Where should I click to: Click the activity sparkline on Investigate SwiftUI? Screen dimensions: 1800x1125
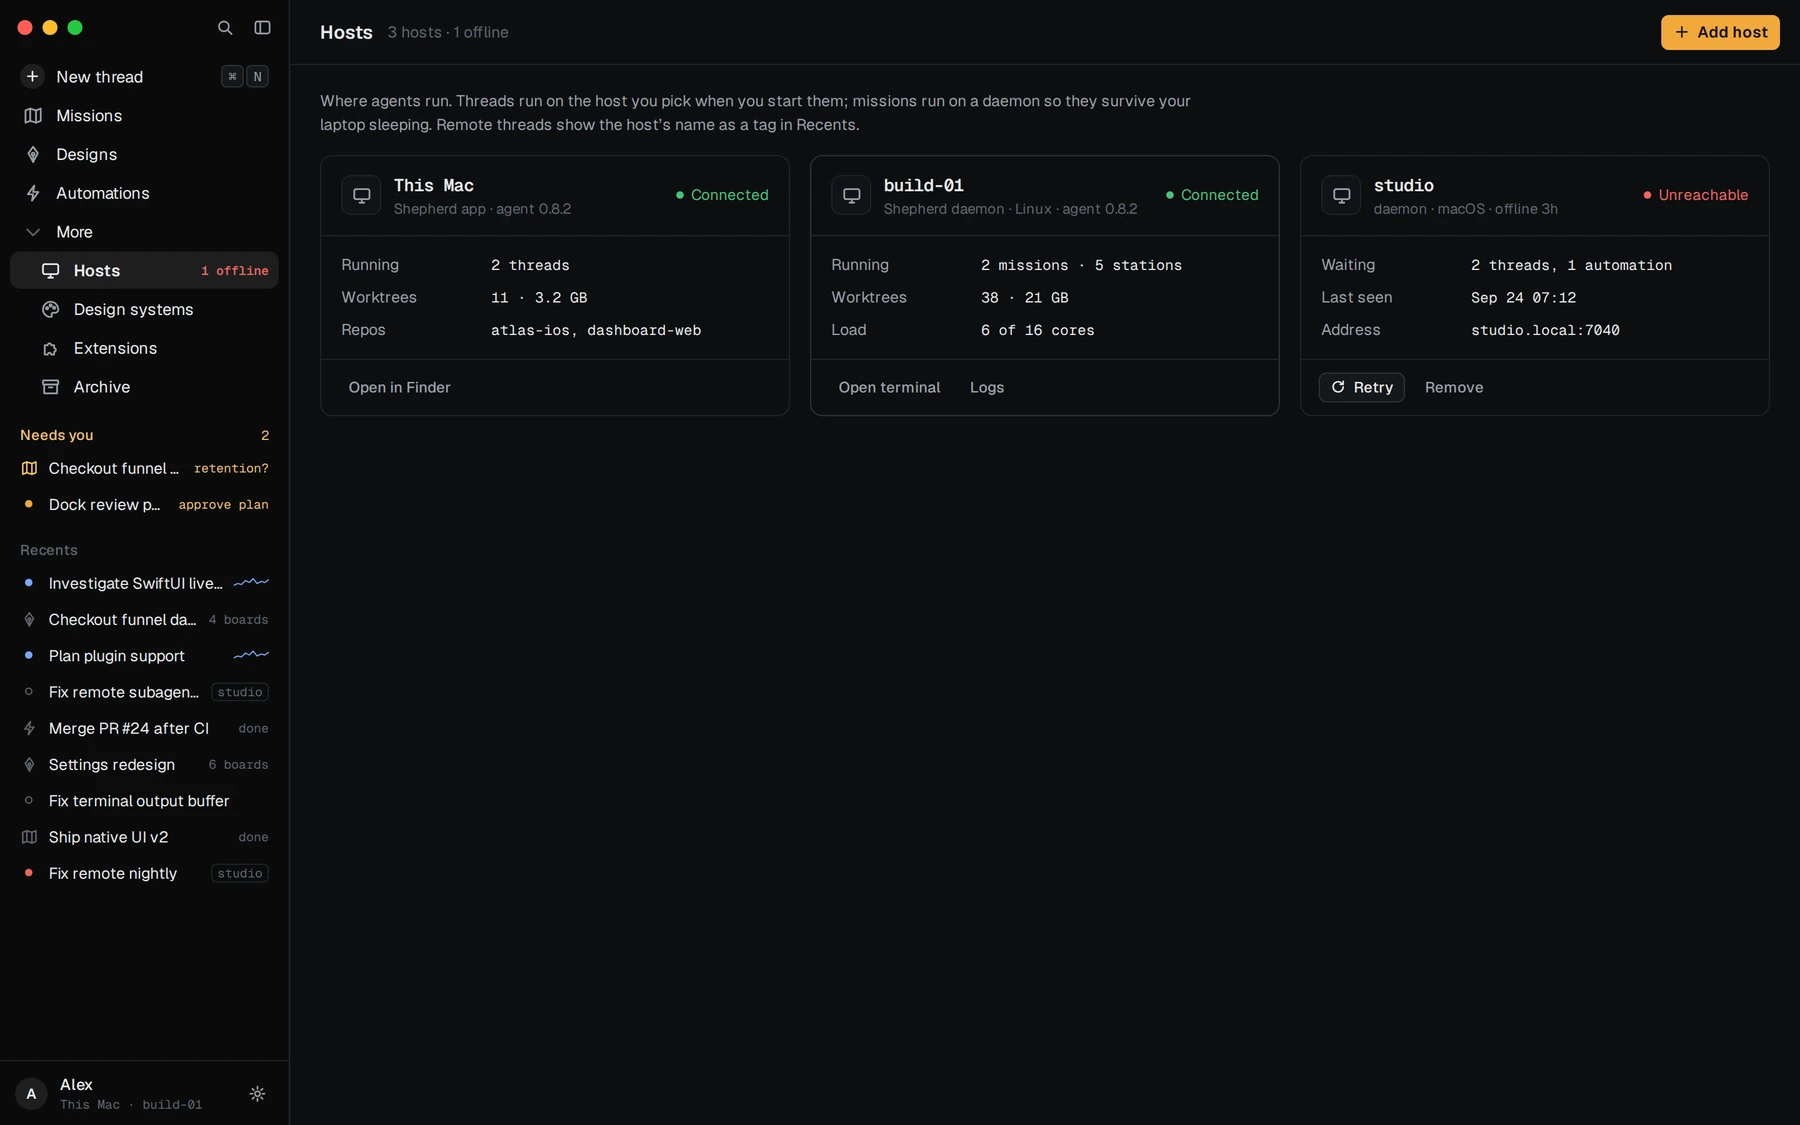tap(251, 582)
